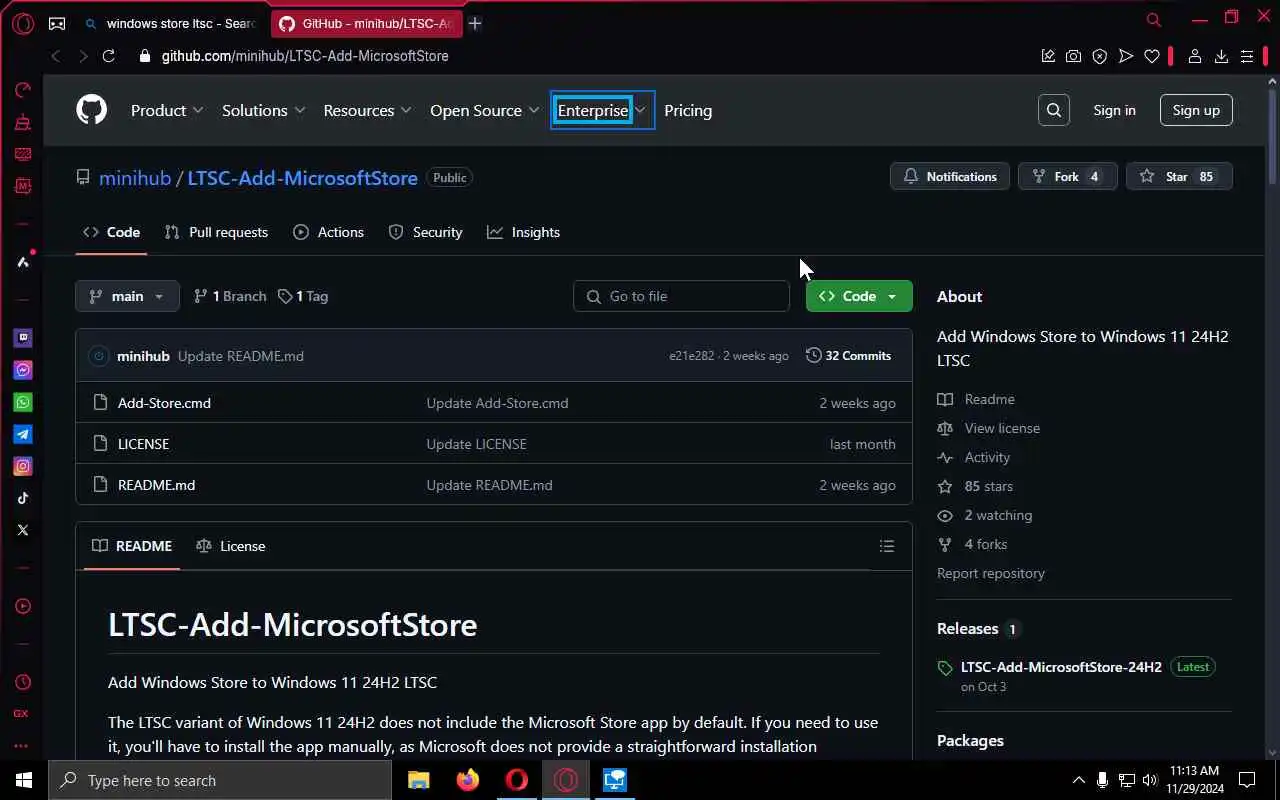Open Easy Setup sliders icon
The image size is (1280, 800).
[1247, 56]
